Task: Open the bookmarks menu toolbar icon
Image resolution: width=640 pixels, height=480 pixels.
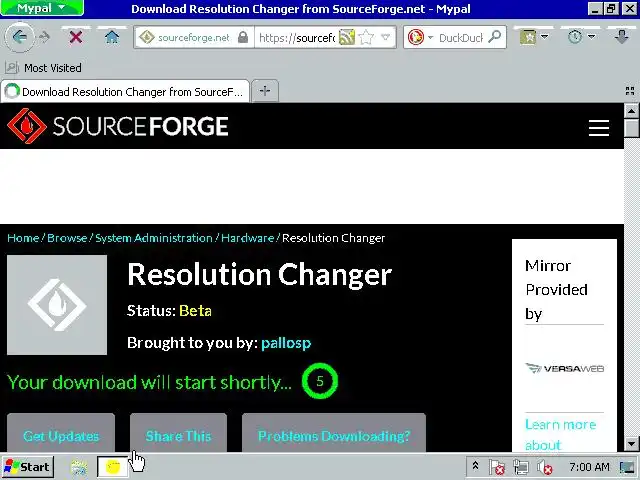Action: pyautogui.click(x=528, y=37)
